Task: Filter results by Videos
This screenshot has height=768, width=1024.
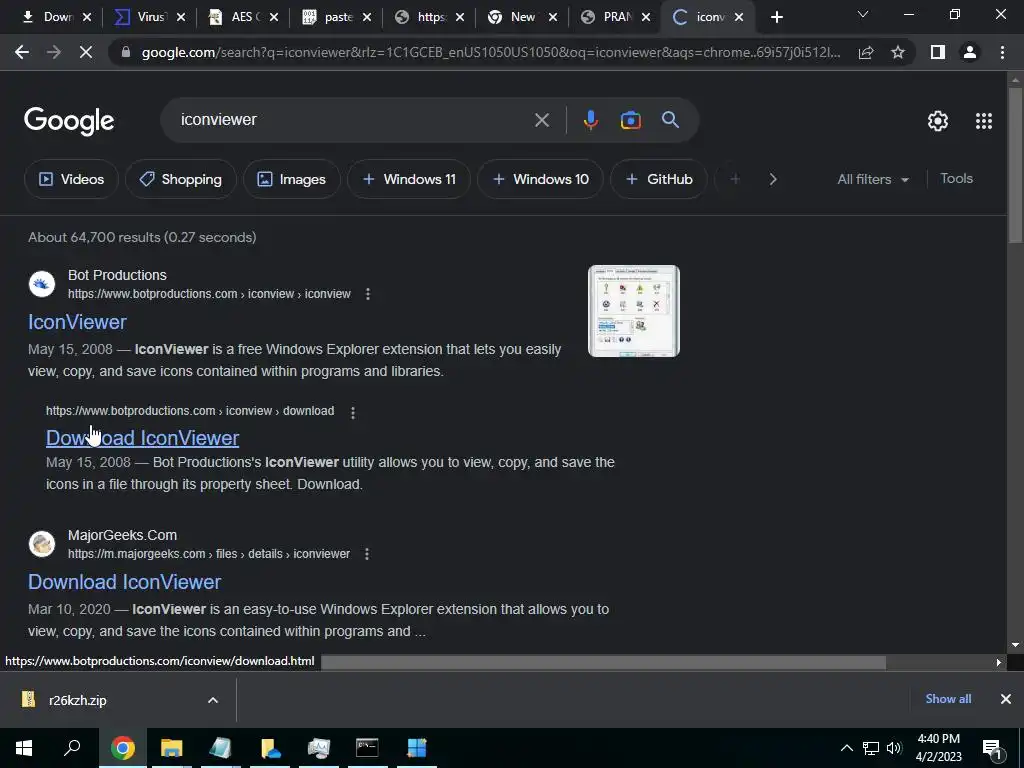Action: tap(71, 179)
